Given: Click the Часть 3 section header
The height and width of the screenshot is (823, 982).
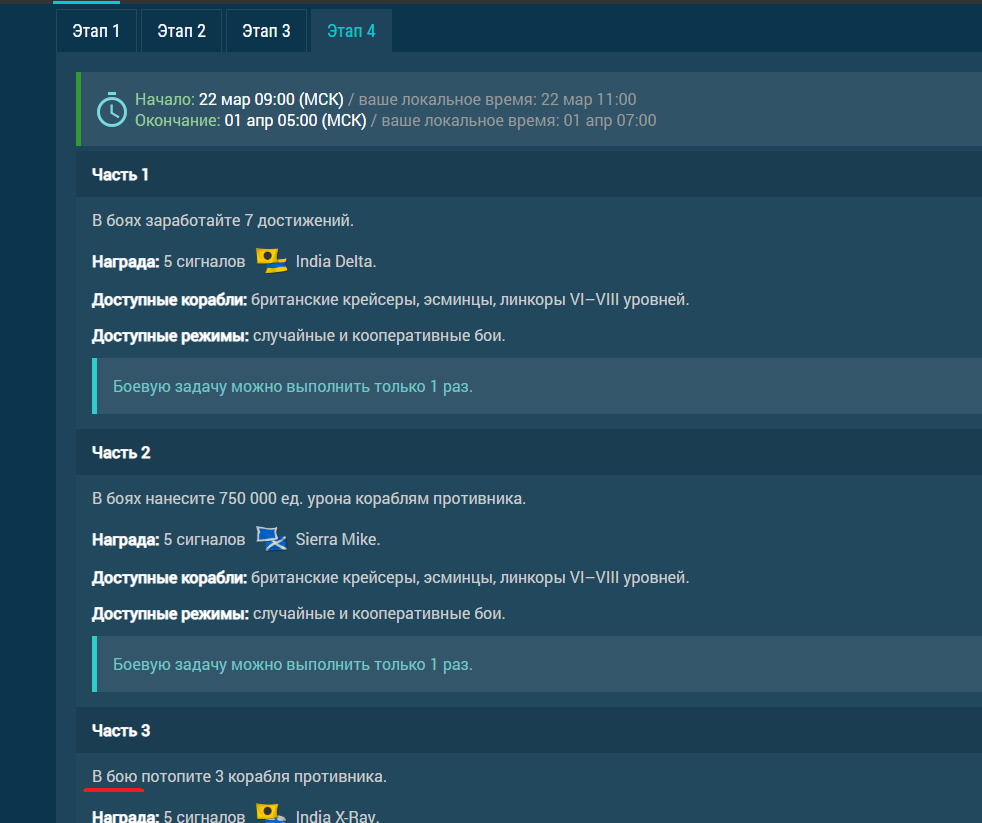Looking at the screenshot, I should (121, 731).
